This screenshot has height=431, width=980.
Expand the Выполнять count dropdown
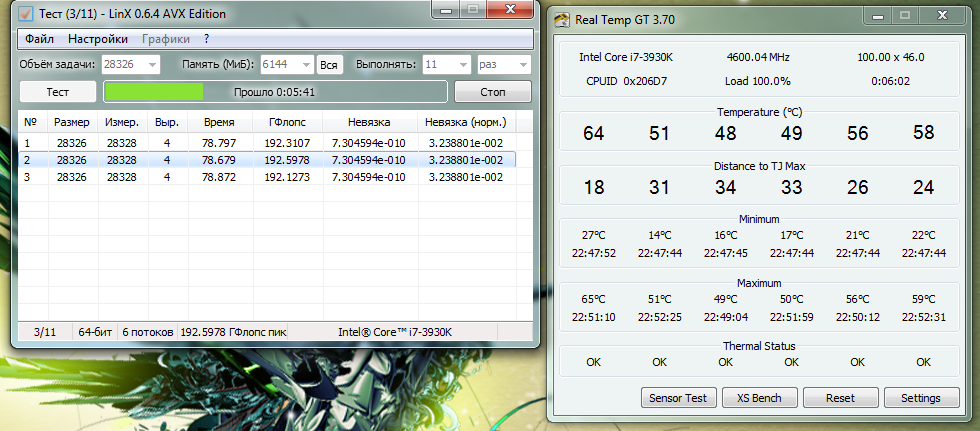click(462, 65)
